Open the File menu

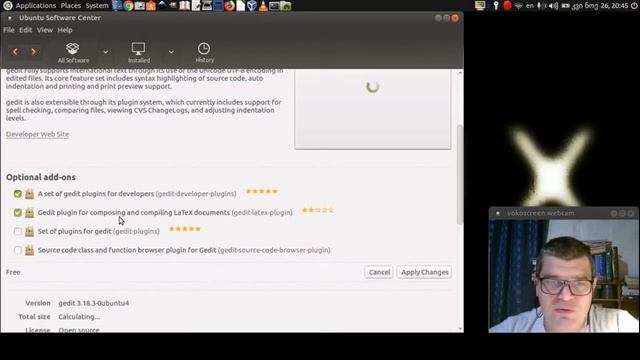tap(9, 30)
